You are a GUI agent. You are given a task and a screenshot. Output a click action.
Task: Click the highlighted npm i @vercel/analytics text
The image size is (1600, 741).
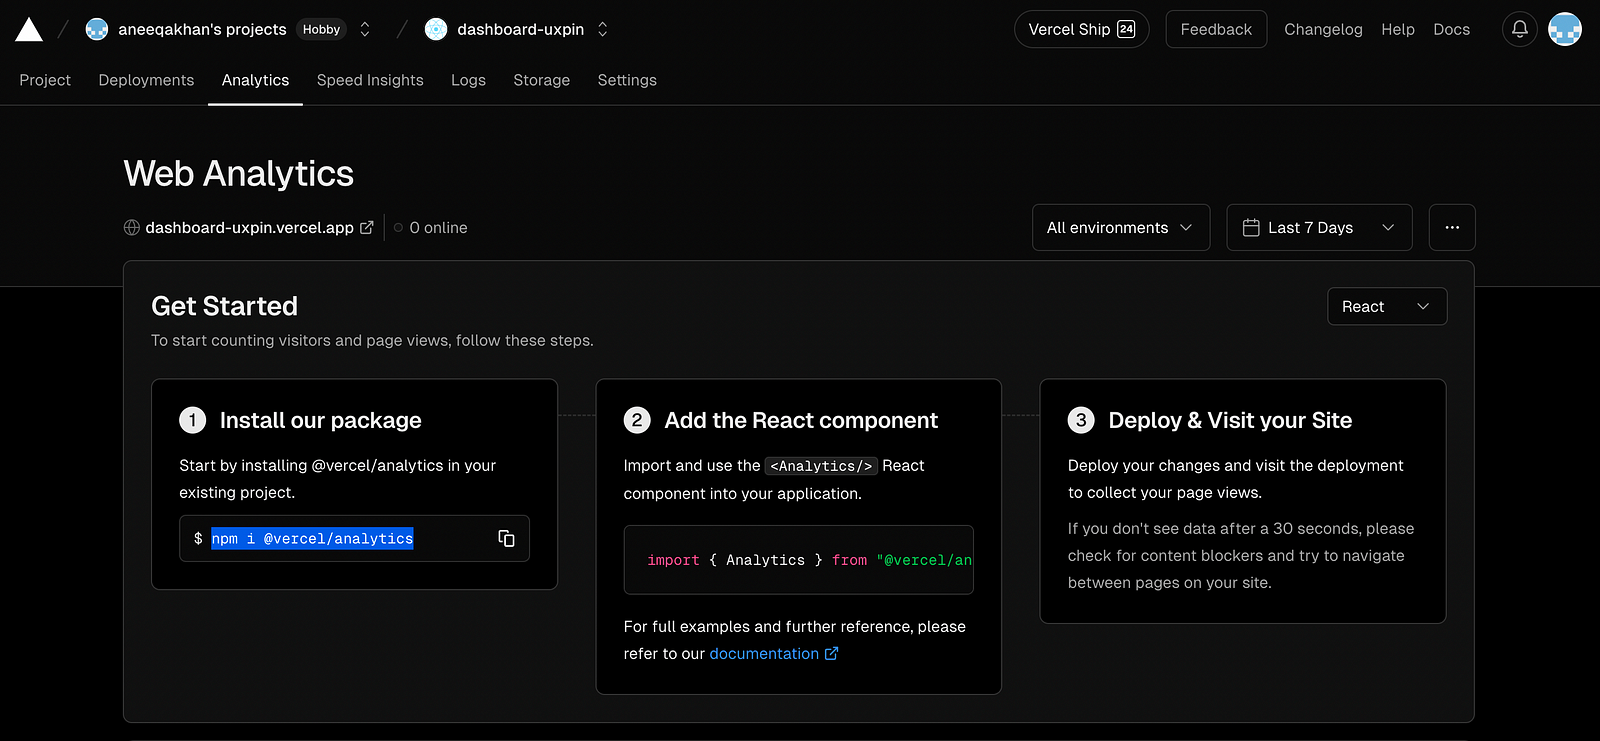coord(312,538)
